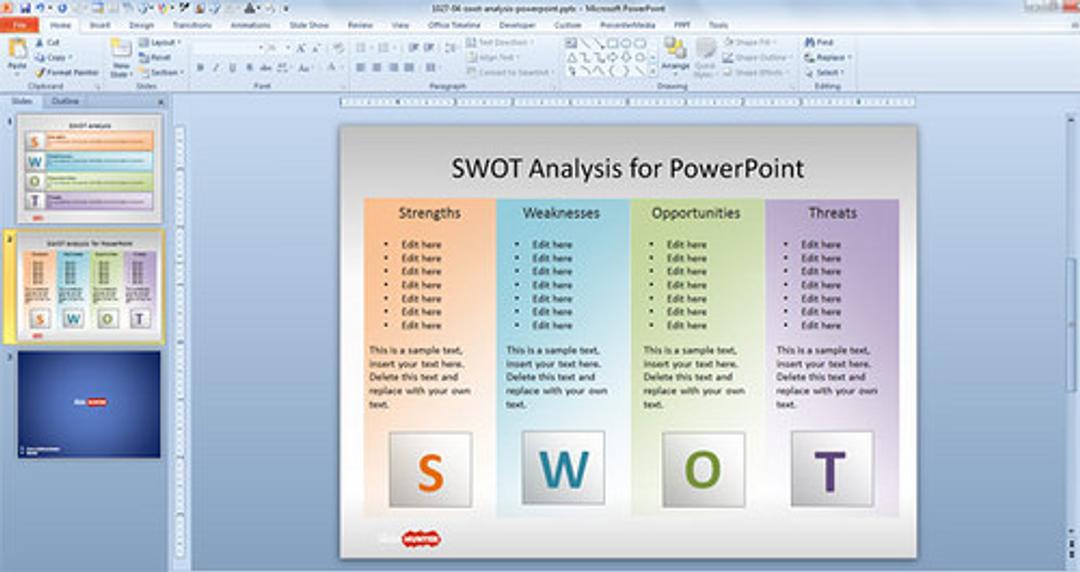Click Text Direction button

501,43
